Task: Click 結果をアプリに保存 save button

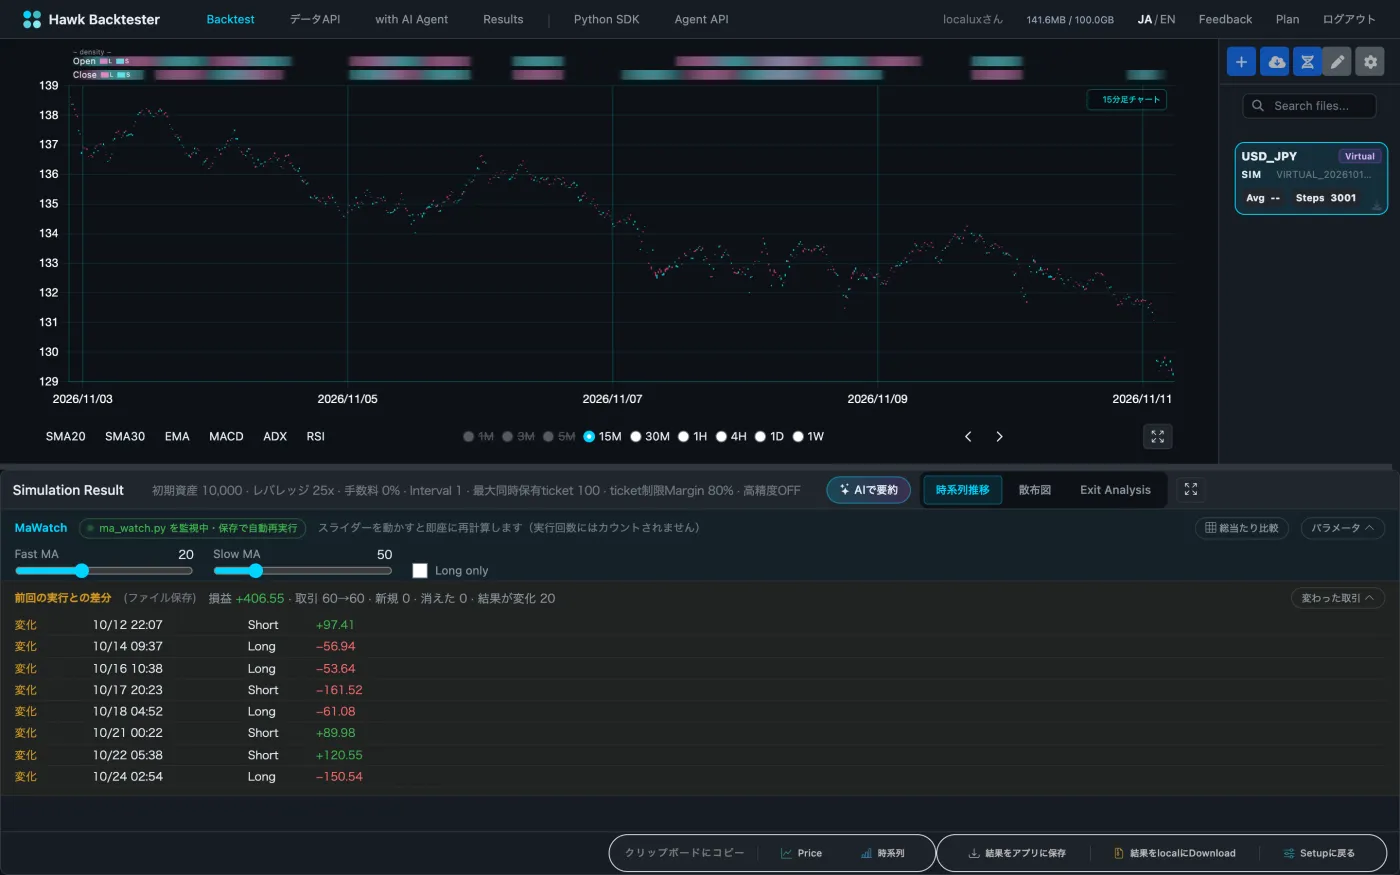Action: coord(1017,853)
